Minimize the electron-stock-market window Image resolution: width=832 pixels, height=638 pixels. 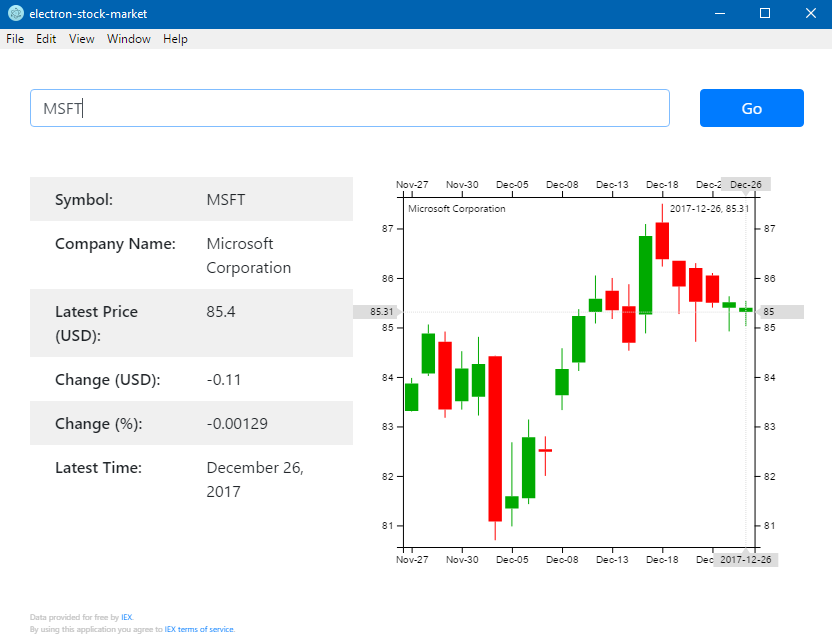click(719, 14)
